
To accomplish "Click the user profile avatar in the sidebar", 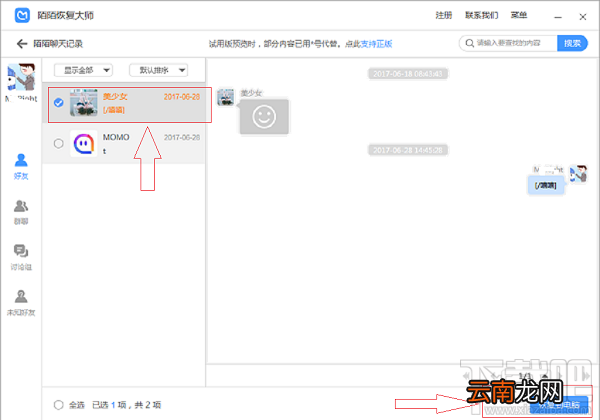I will point(21,77).
